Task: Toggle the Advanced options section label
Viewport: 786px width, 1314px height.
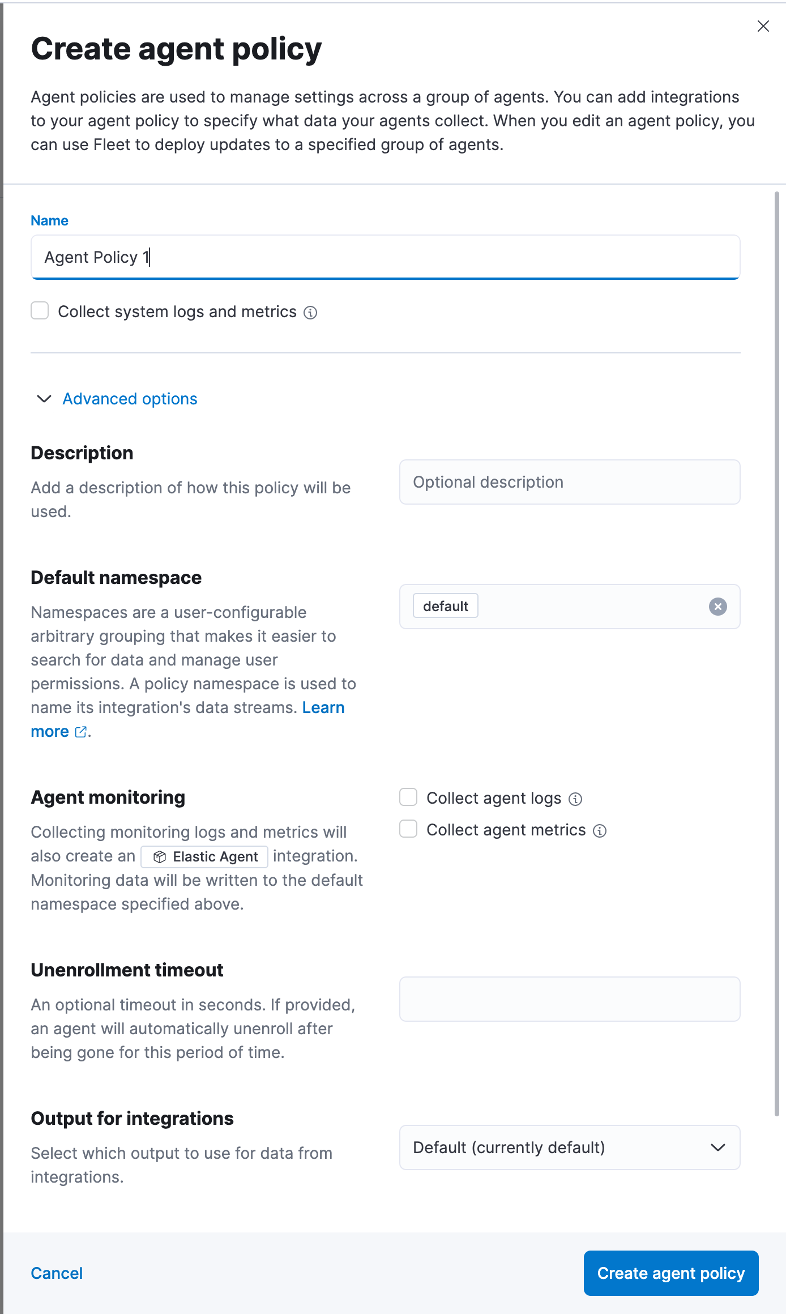Action: tap(130, 399)
